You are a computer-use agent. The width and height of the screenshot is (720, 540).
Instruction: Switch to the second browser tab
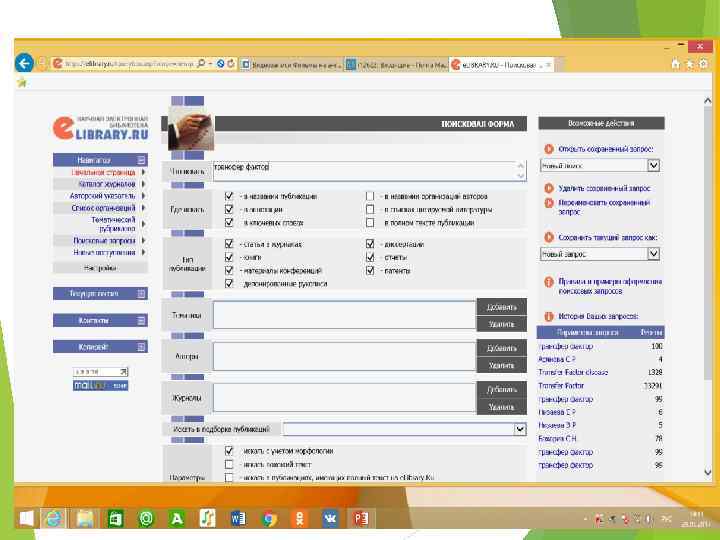(x=396, y=65)
